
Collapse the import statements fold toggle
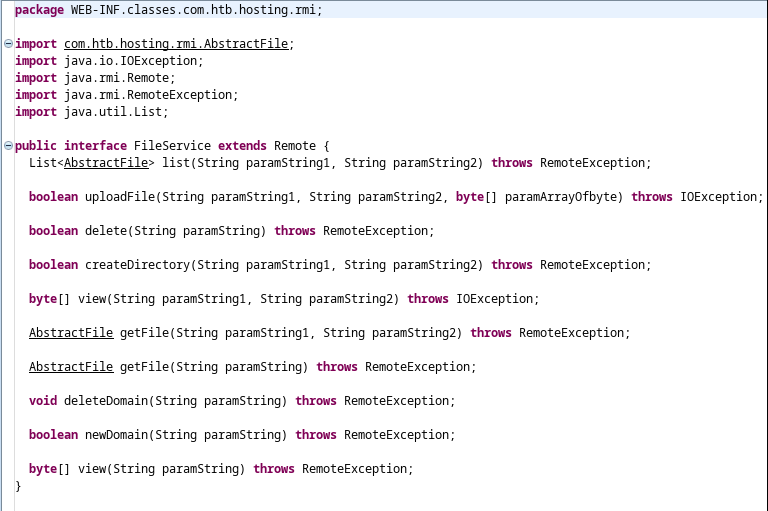pos(8,45)
